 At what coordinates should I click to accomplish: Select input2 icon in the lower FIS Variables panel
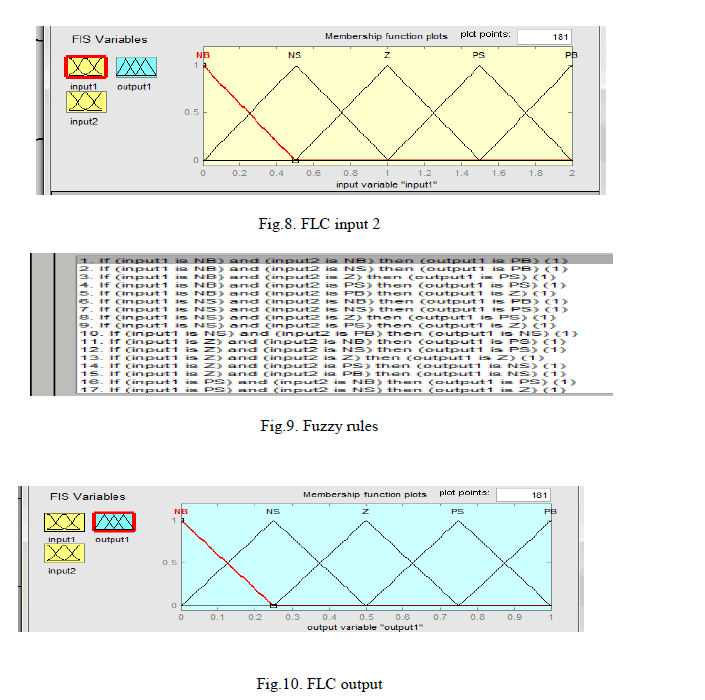pos(64,553)
